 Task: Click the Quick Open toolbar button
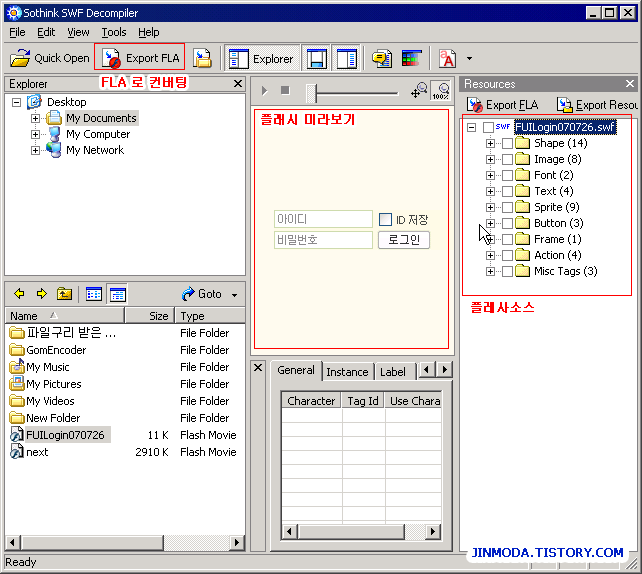49,58
